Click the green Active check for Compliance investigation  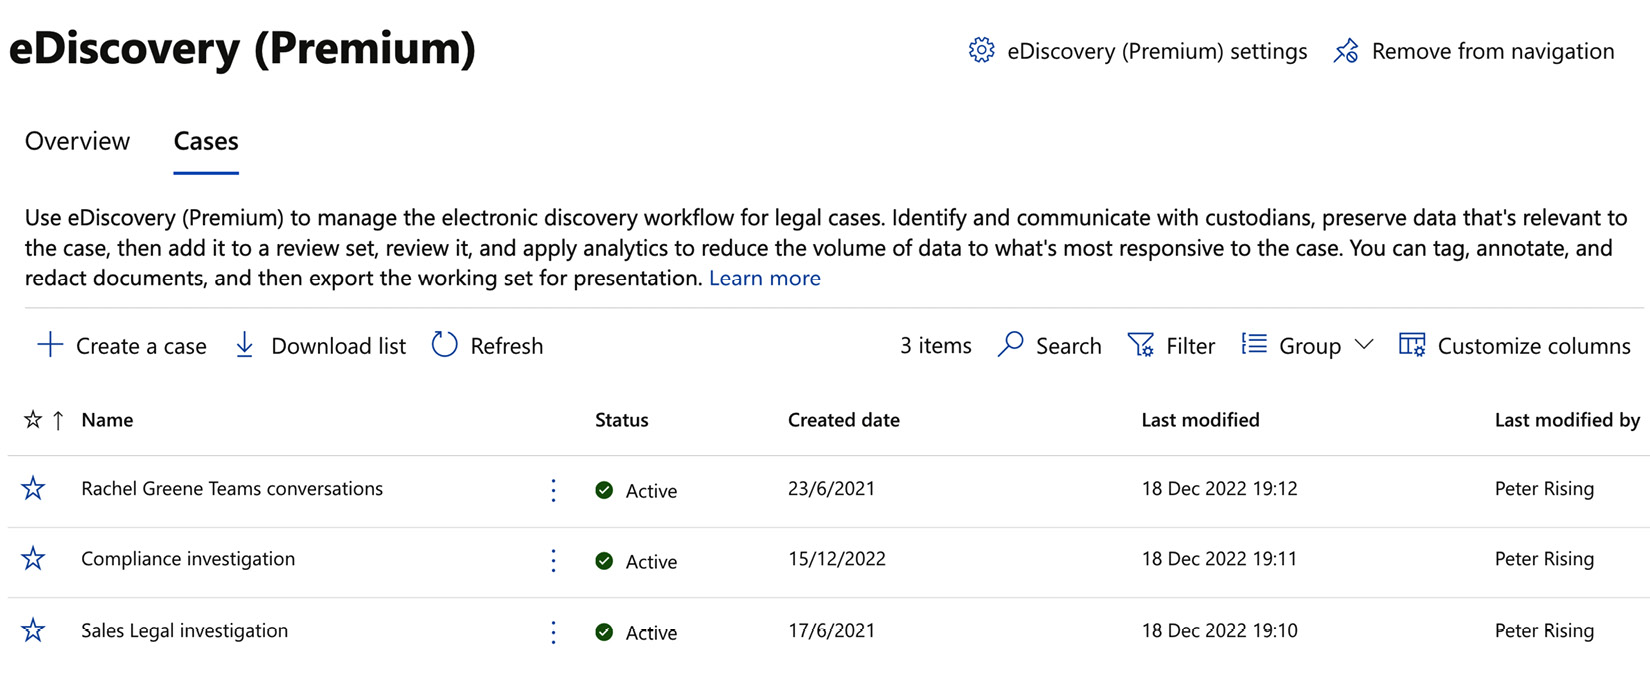click(x=604, y=561)
